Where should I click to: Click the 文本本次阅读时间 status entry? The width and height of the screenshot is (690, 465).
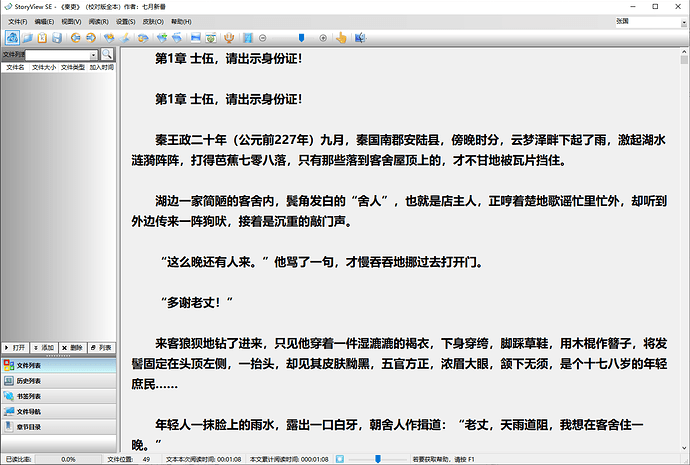[x=203, y=459]
